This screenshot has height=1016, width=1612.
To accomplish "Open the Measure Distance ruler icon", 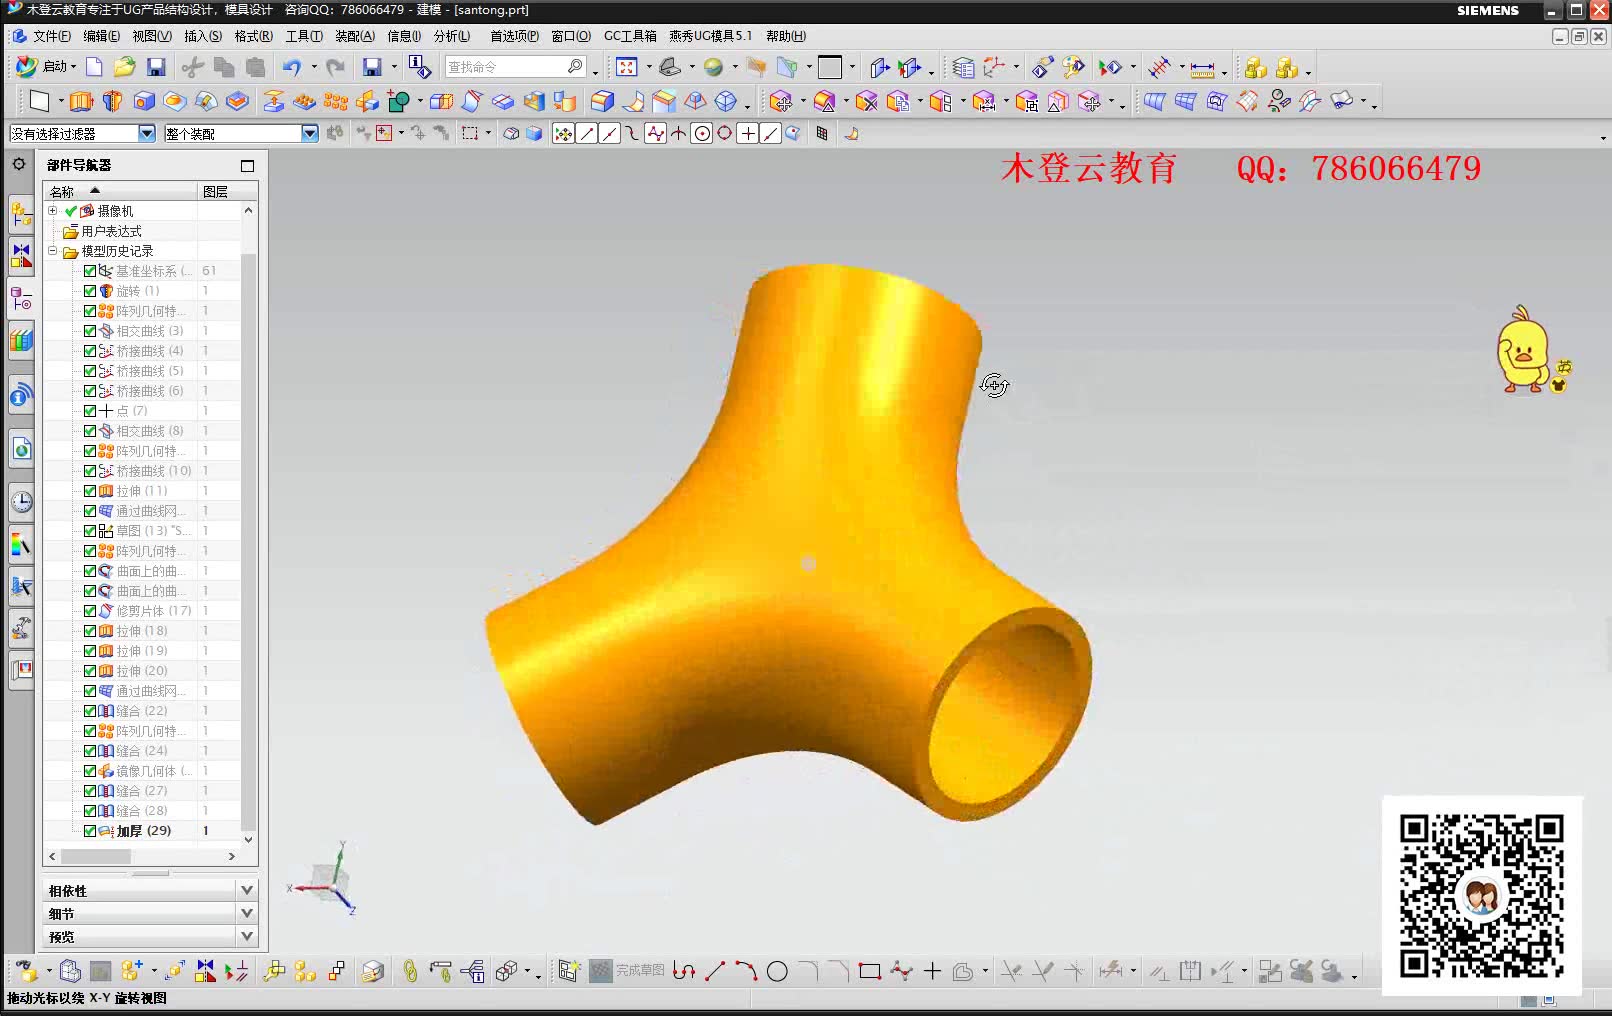I will 1203,68.
